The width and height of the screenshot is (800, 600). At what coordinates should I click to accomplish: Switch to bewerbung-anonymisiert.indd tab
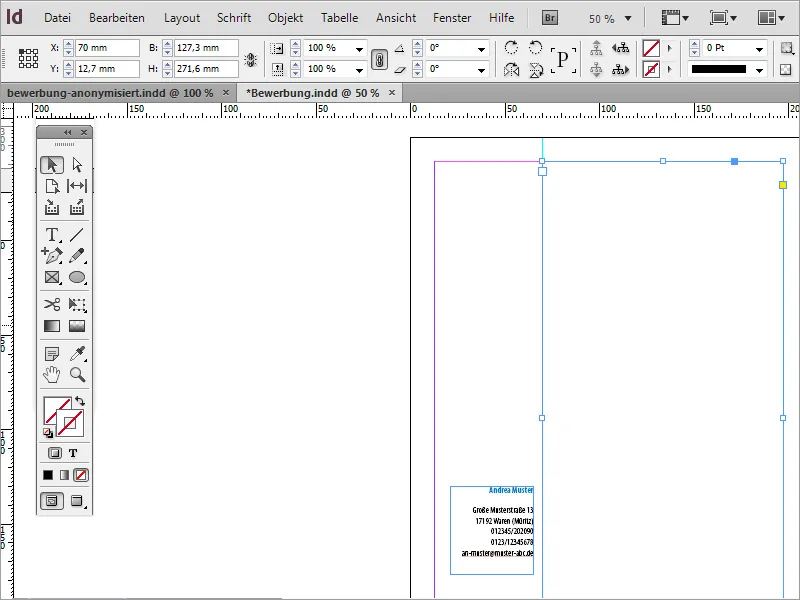[110, 93]
